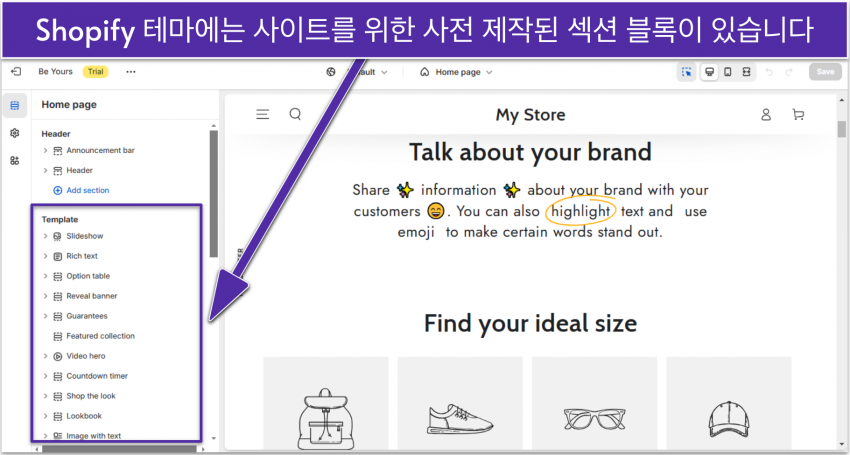Viewport: 850px width, 455px height.
Task: Open the three-dot theme actions menu
Action: click(131, 72)
